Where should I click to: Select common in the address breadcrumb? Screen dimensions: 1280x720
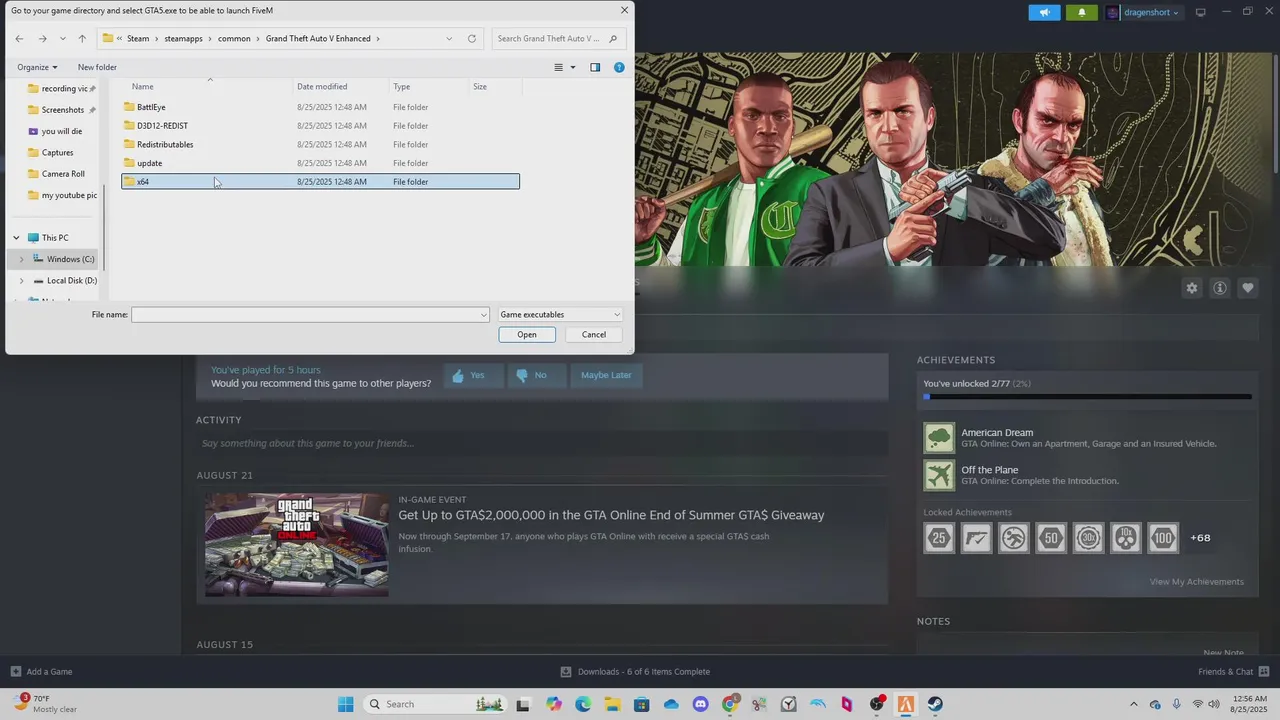234,39
